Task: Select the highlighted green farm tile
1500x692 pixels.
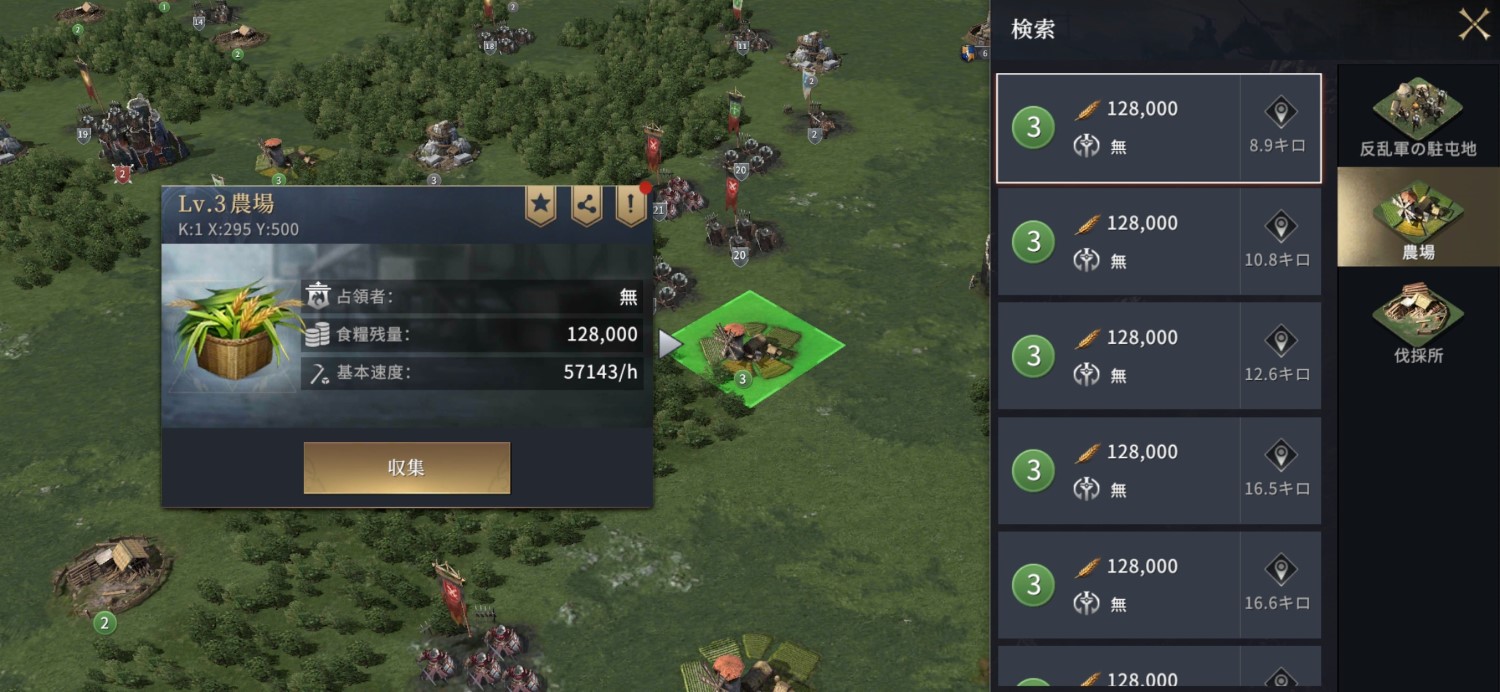Action: click(x=757, y=348)
